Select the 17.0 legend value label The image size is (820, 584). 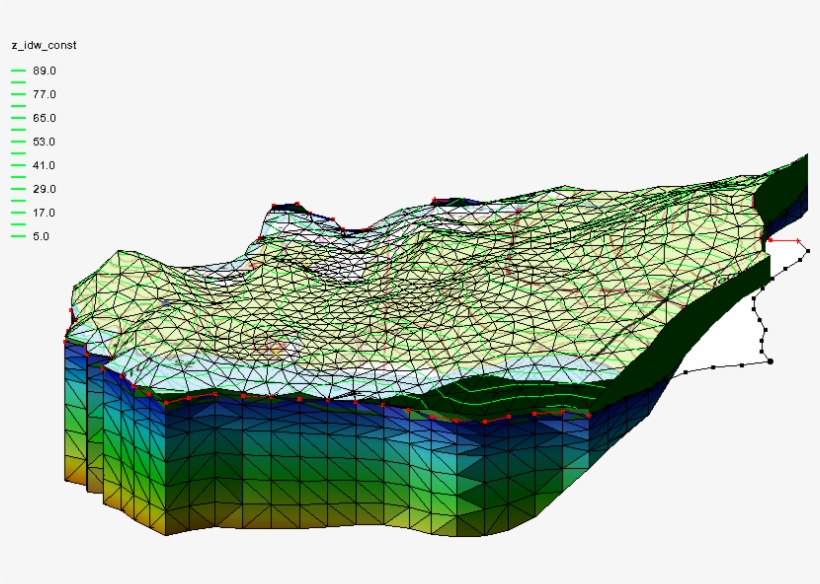(44, 213)
